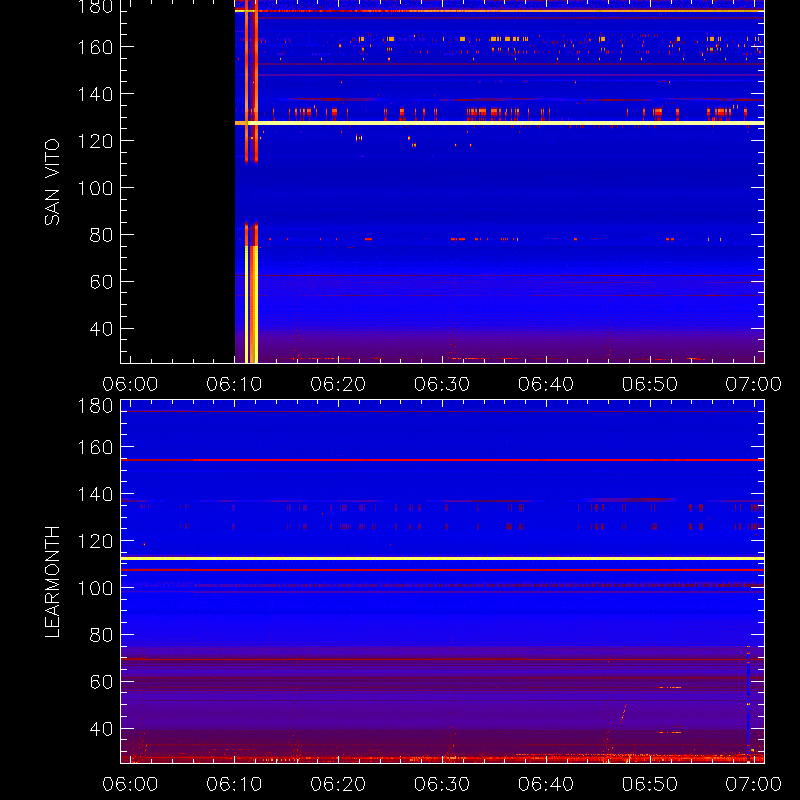The image size is (800, 800).
Task: Select 06:50 time label under San Vito plot
Action: [x=650, y=384]
